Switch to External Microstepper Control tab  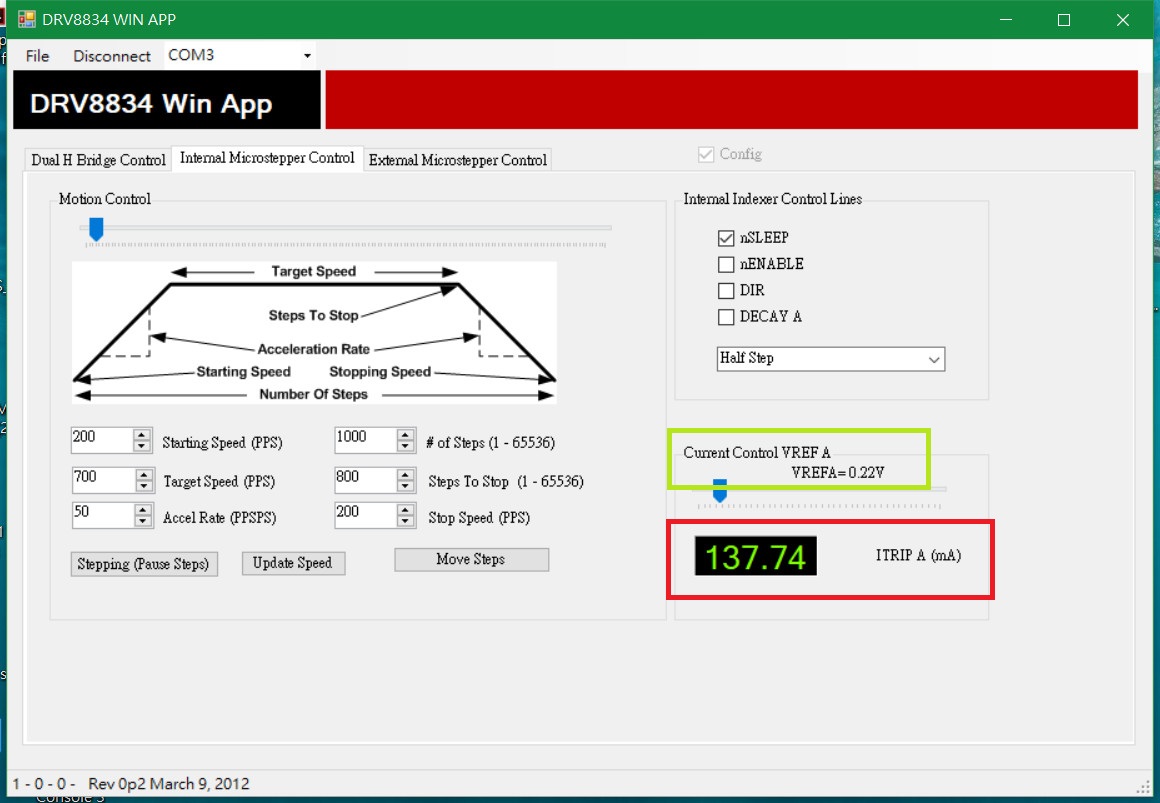tap(457, 160)
